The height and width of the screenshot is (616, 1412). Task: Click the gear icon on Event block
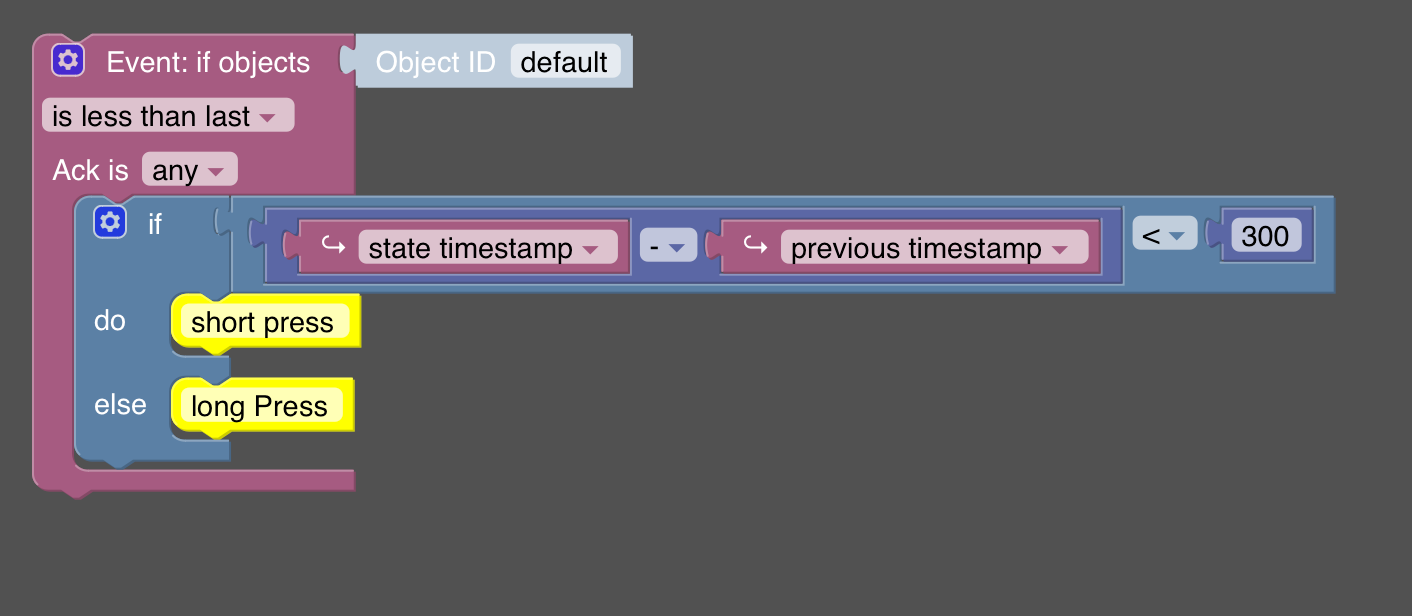click(68, 61)
